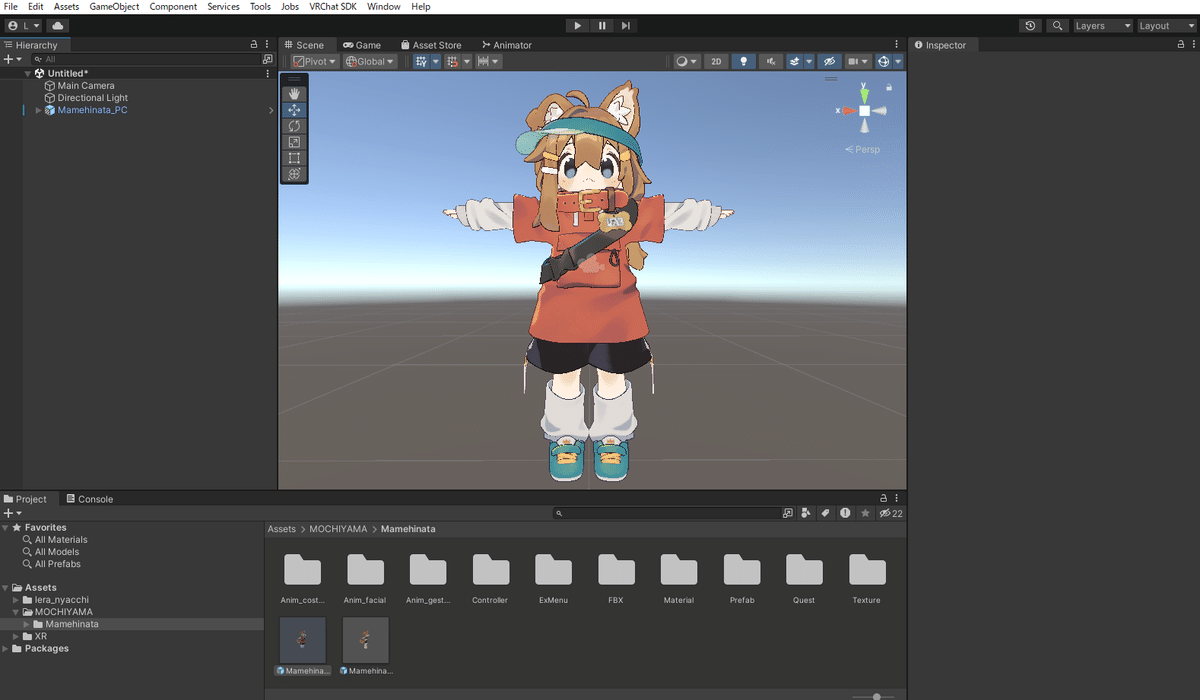Image resolution: width=1200 pixels, height=700 pixels.
Task: Toggle scene audio mute
Action: click(x=770, y=61)
